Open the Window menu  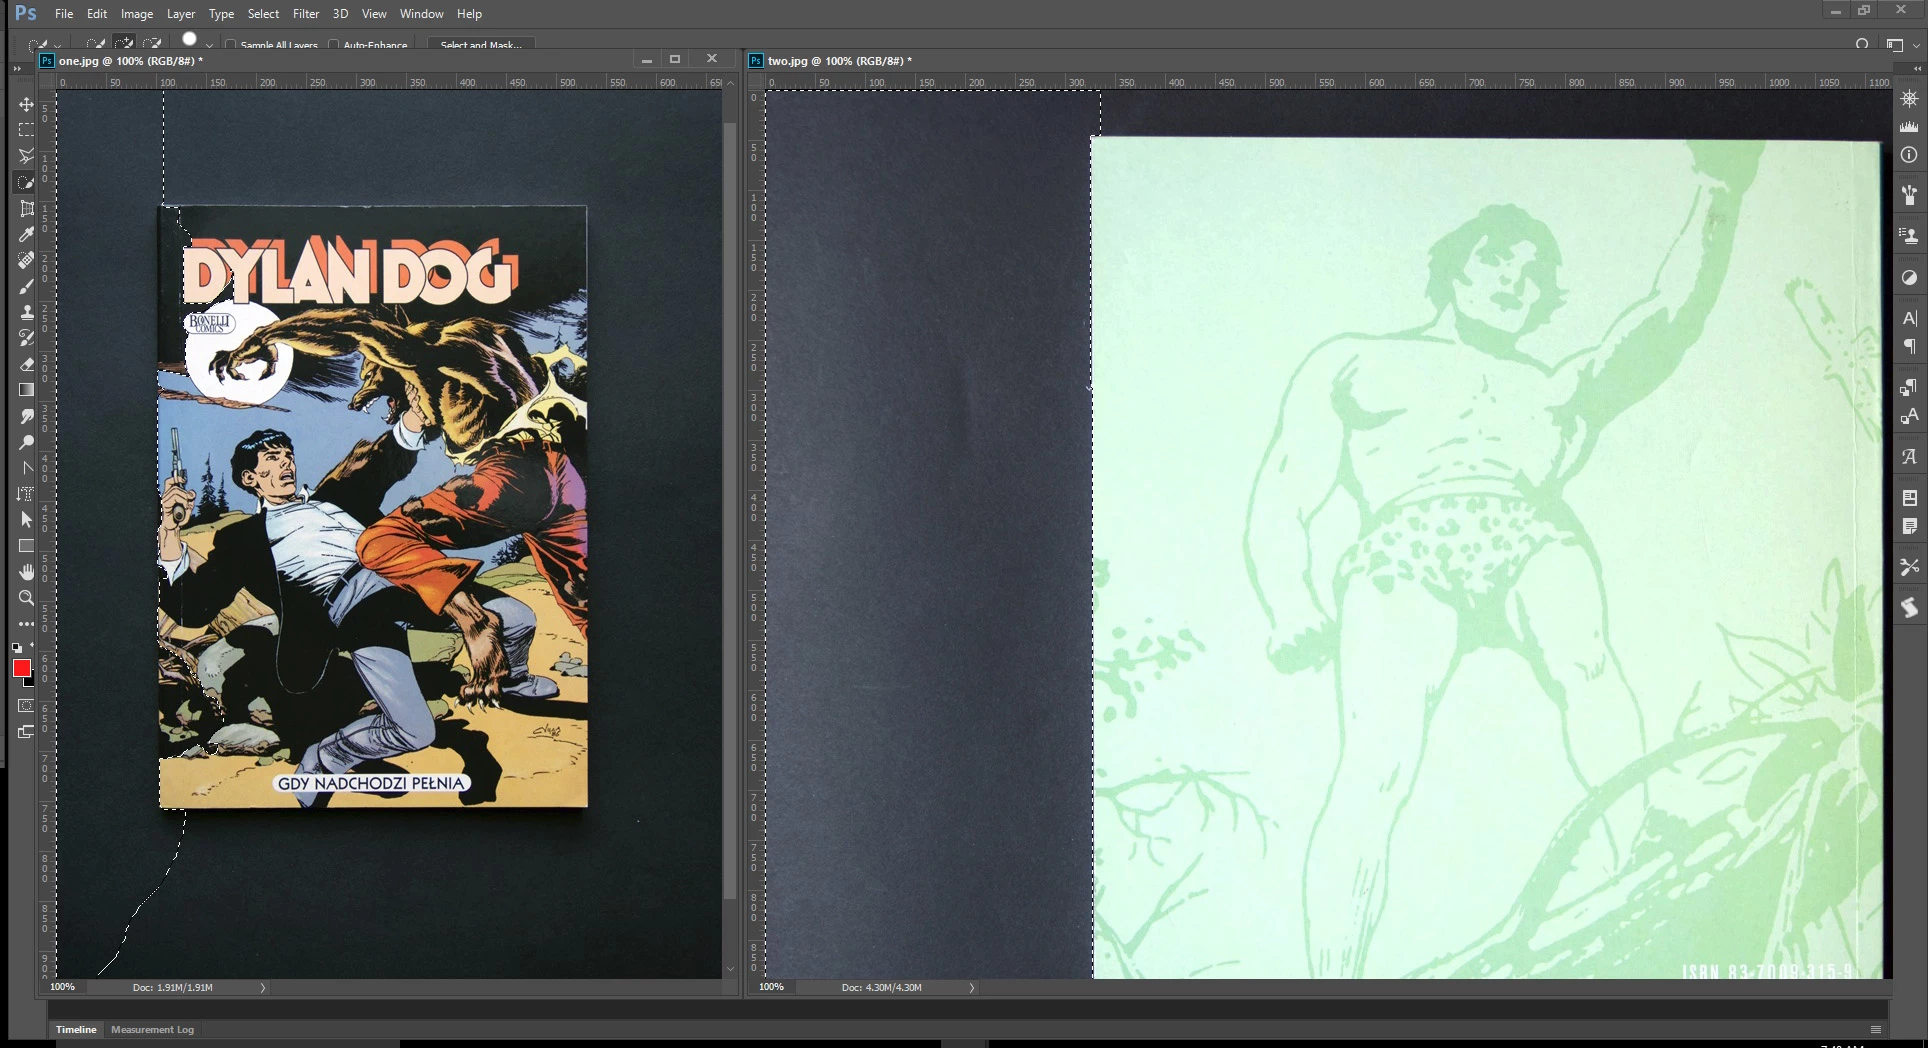(x=422, y=14)
